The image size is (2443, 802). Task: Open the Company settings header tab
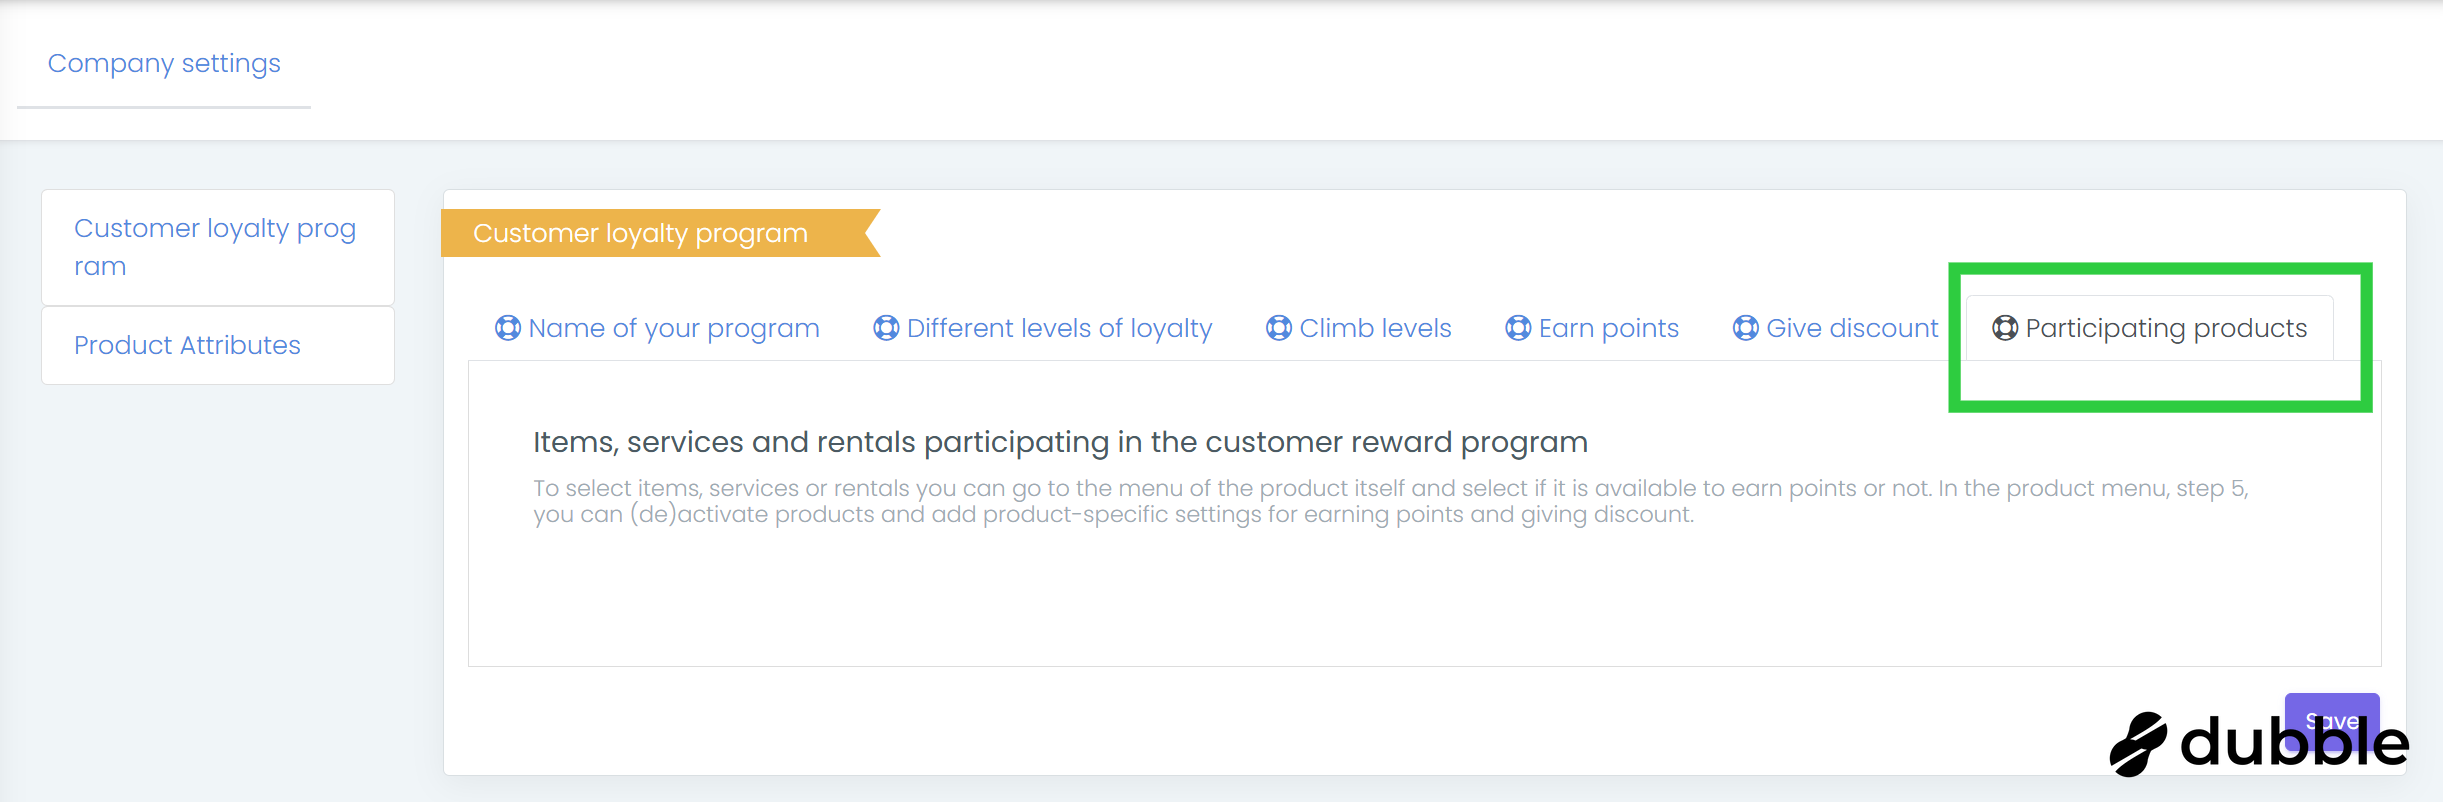(164, 63)
